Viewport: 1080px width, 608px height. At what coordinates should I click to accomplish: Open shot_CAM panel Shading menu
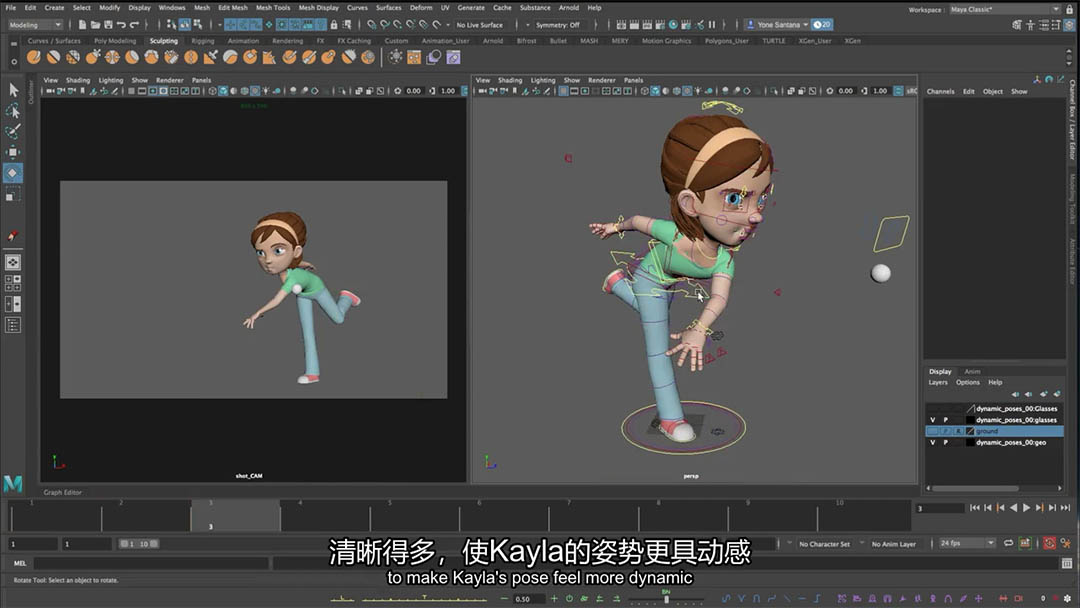(x=77, y=80)
